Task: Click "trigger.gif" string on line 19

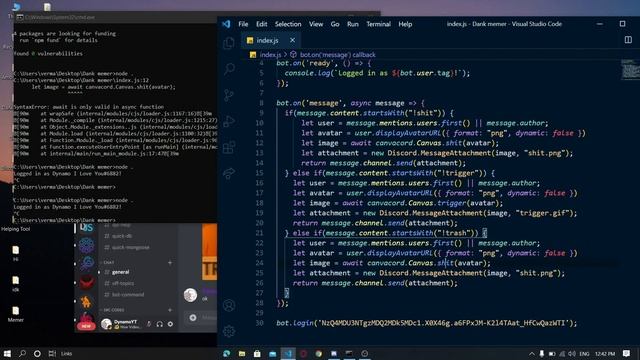Action: tap(542, 213)
